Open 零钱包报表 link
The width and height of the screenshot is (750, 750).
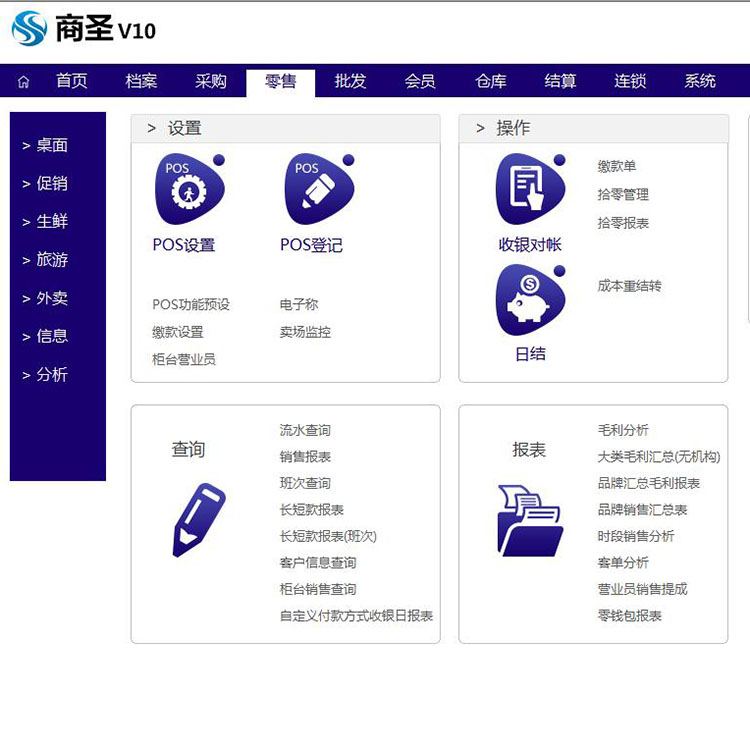pos(629,616)
